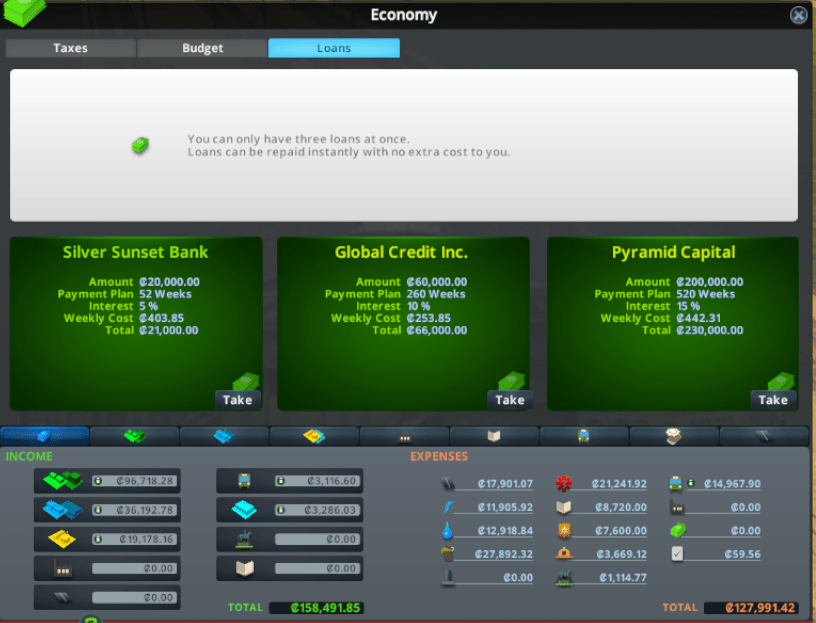Click the green money icon in info box
This screenshot has height=623, width=816.
[x=141, y=145]
